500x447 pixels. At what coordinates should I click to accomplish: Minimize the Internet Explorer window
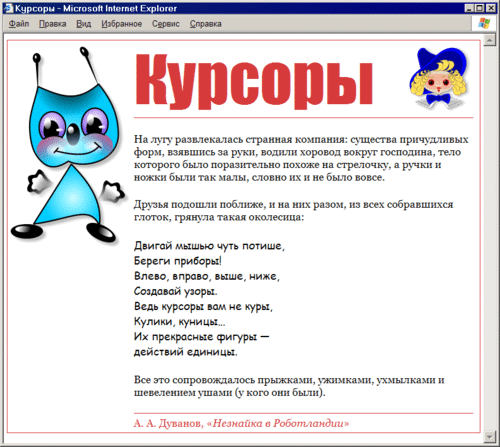(469, 8)
